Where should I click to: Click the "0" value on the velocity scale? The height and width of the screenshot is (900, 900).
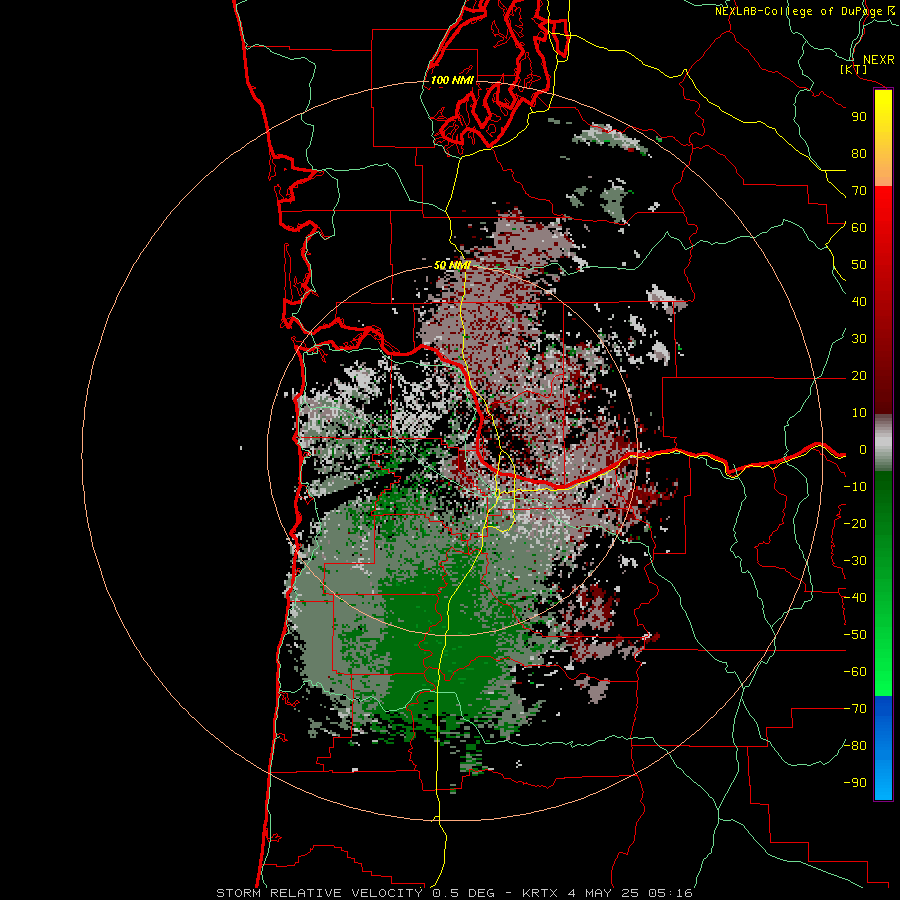coord(863,450)
